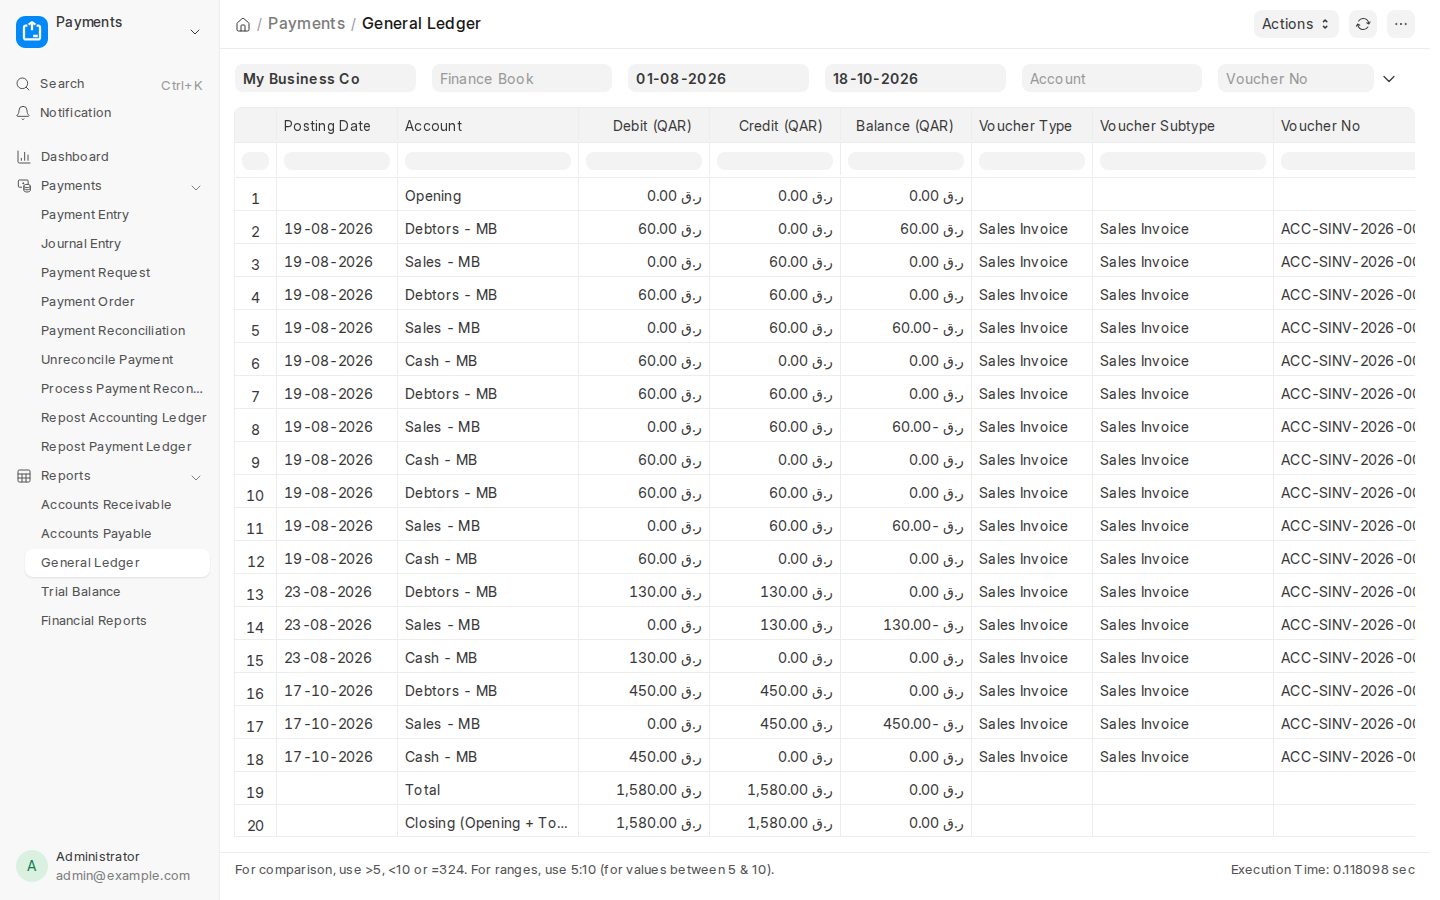Click the Notification bell icon
The image size is (1440, 900).
pyautogui.click(x=23, y=113)
